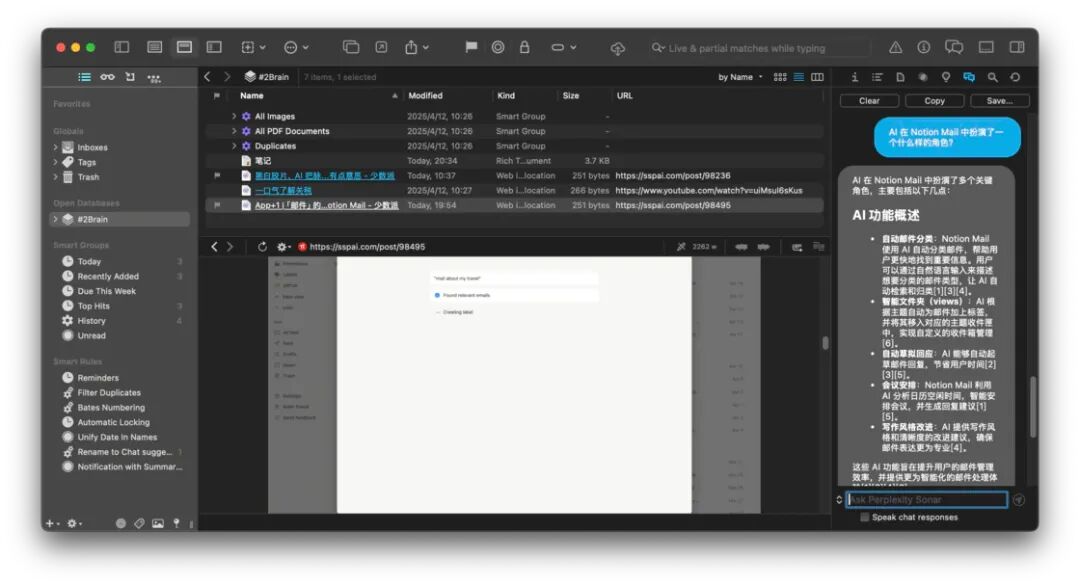Go back in the web preview
This screenshot has height=586, width=1080.
click(214, 247)
